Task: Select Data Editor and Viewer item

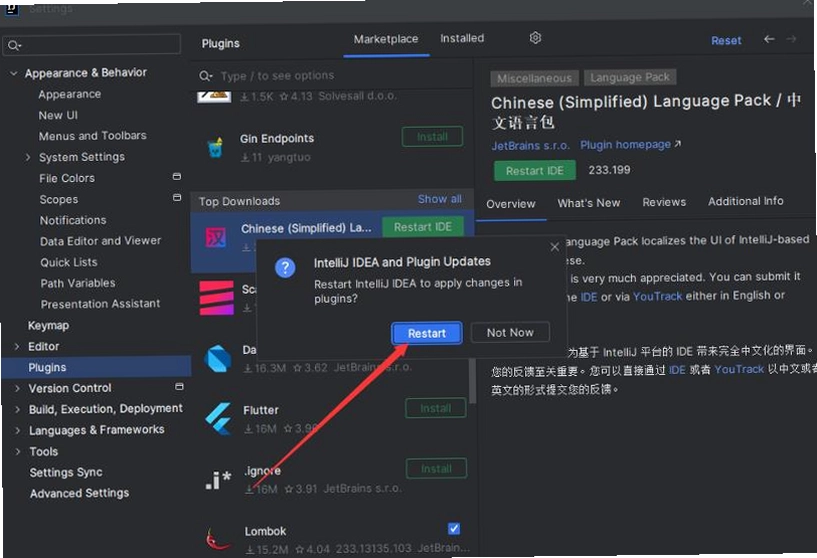Action: pos(101,241)
